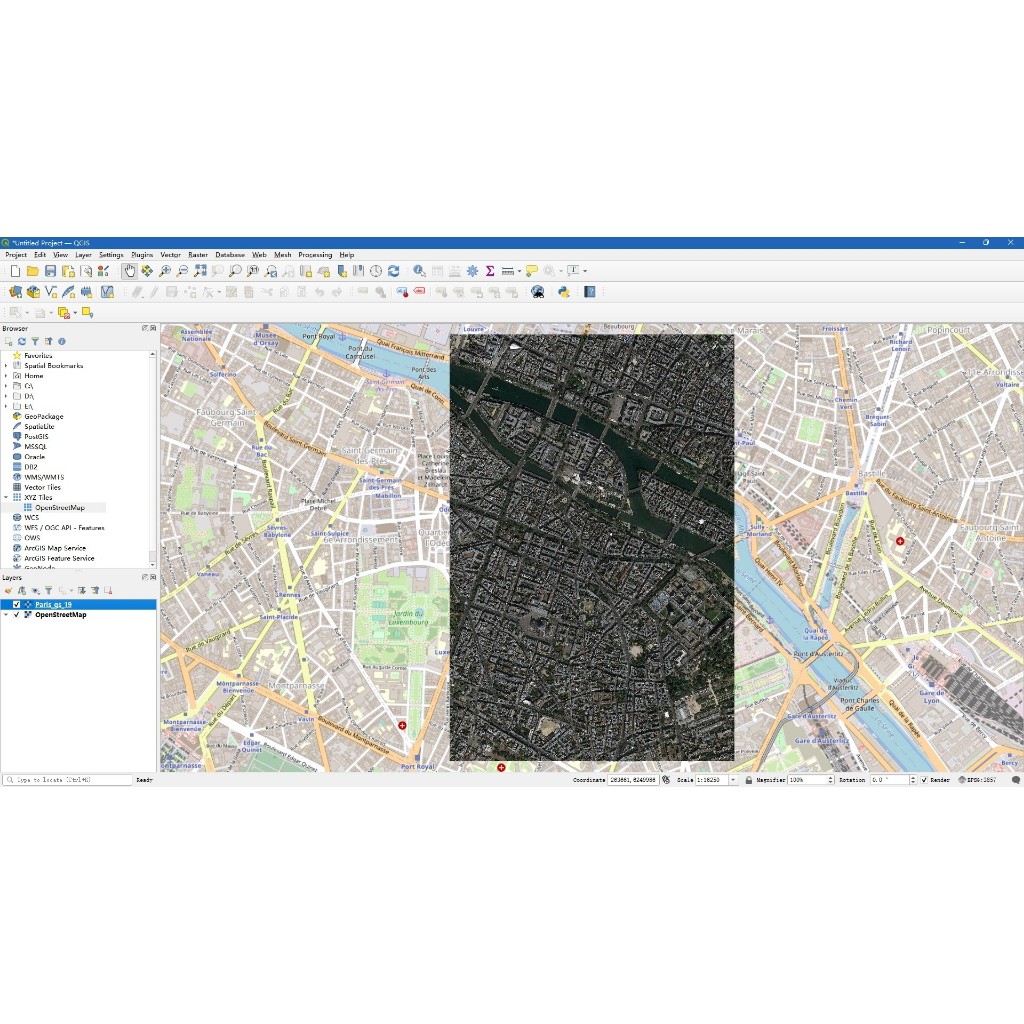Click the locator search field
This screenshot has width=1024, height=1024.
point(68,780)
